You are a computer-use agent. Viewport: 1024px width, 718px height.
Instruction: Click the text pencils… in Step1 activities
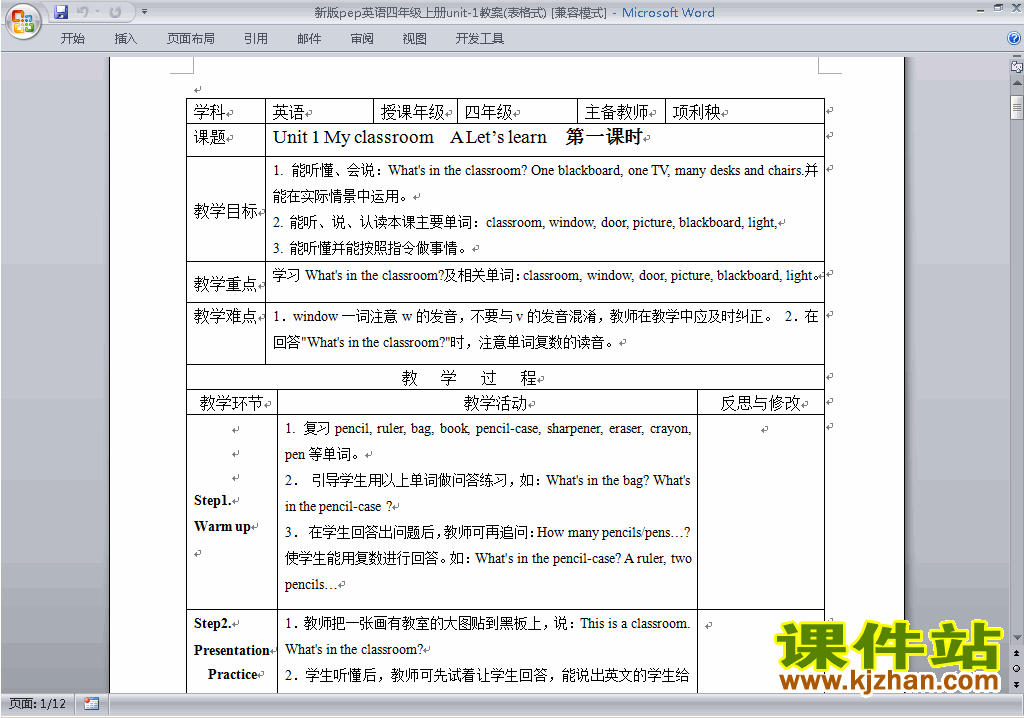tap(310, 585)
